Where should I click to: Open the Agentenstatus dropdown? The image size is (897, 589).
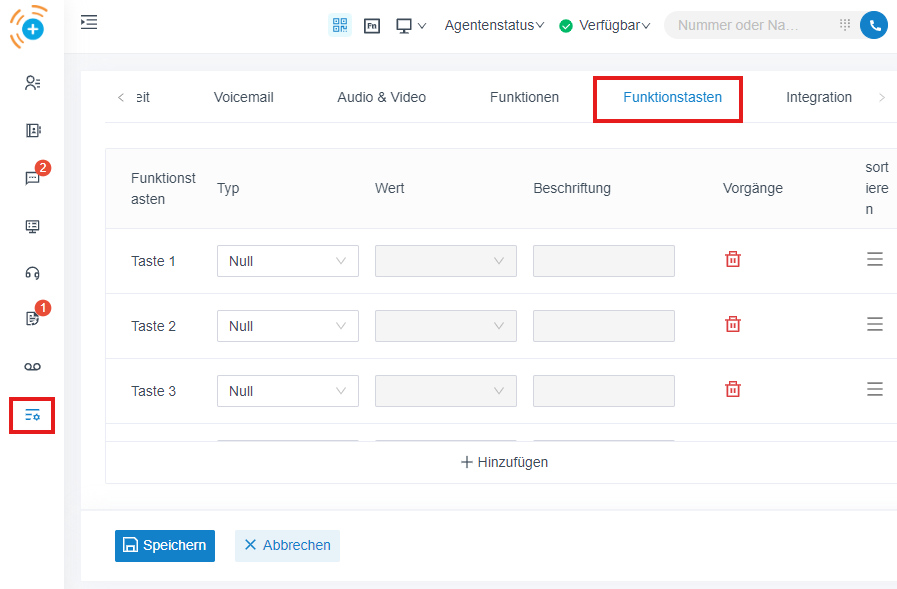[x=494, y=25]
